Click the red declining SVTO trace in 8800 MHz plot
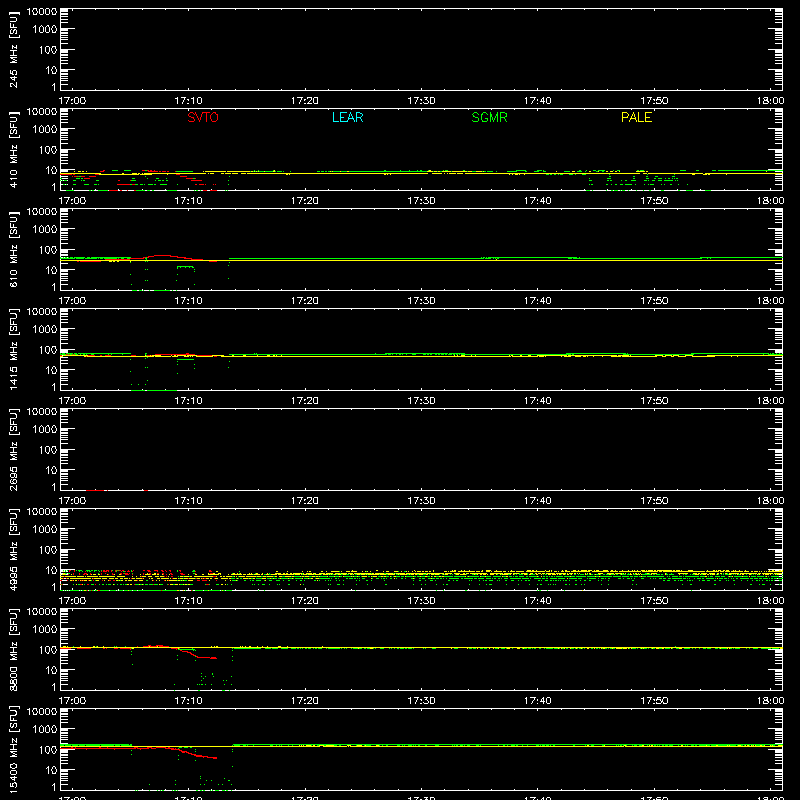The image size is (800, 800). pos(199,656)
